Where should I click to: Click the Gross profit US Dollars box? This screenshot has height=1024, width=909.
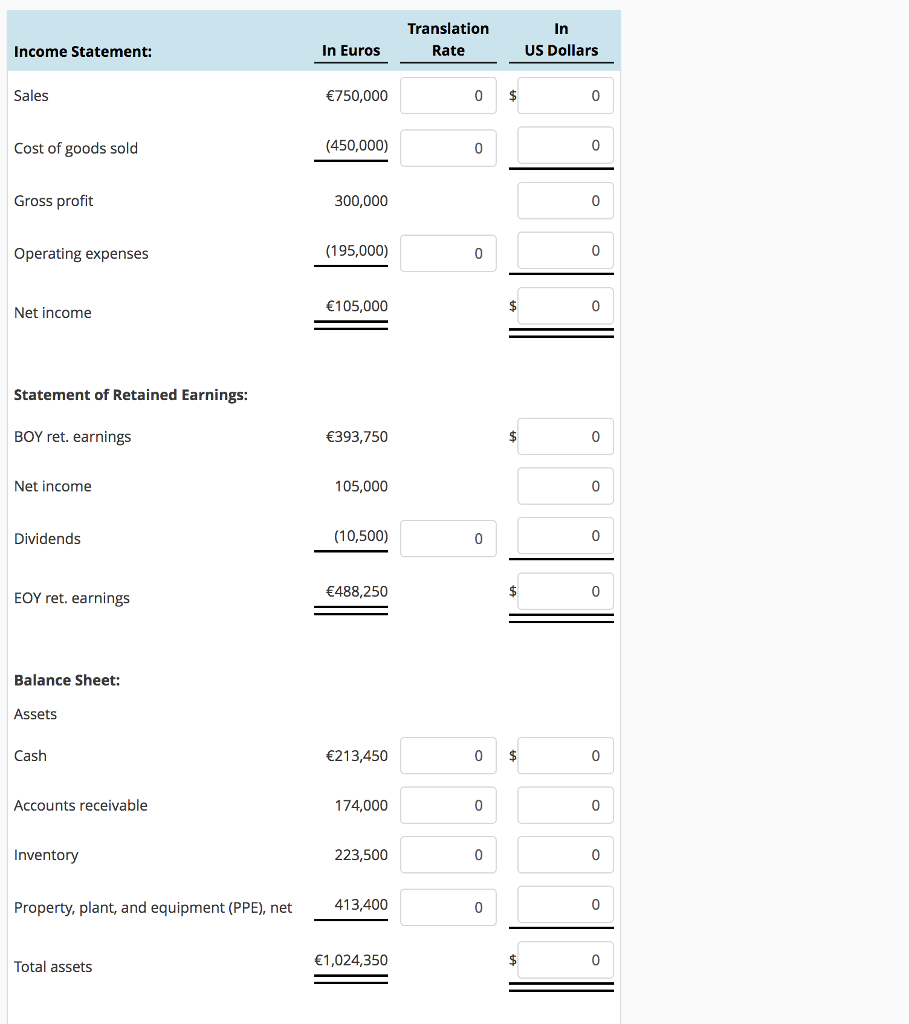565,200
